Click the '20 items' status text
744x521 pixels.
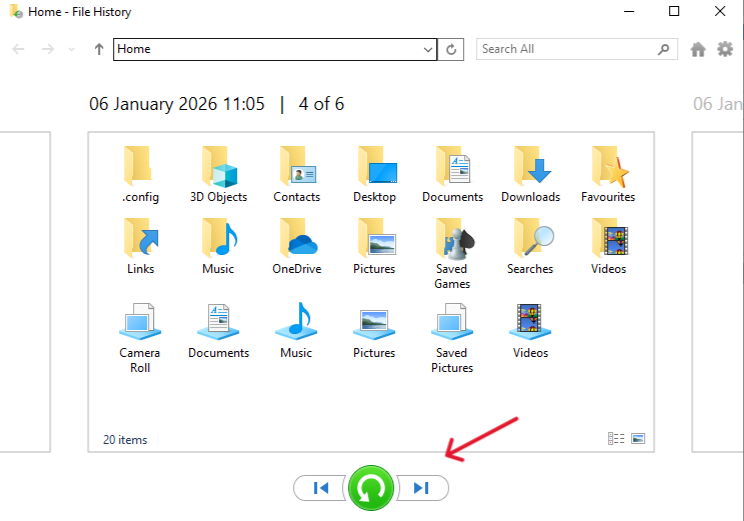point(125,440)
